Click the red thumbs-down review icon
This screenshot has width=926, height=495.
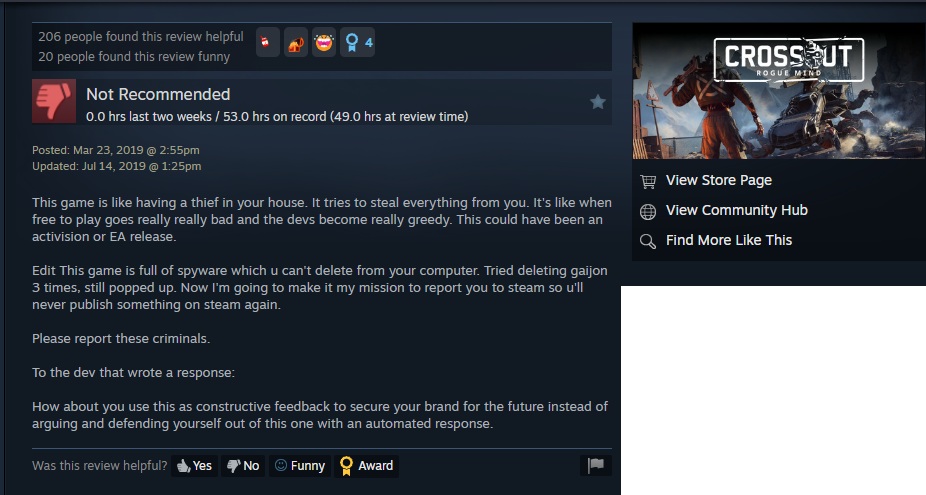[54, 101]
